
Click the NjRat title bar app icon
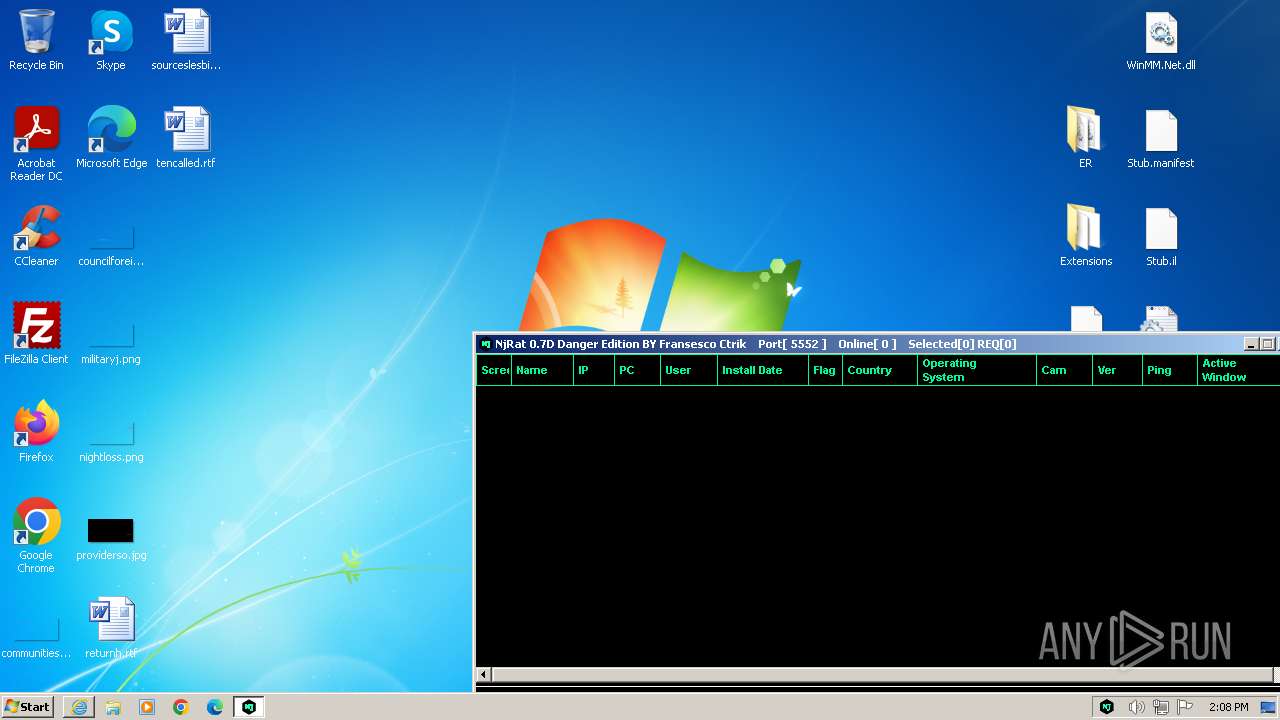click(x=486, y=344)
